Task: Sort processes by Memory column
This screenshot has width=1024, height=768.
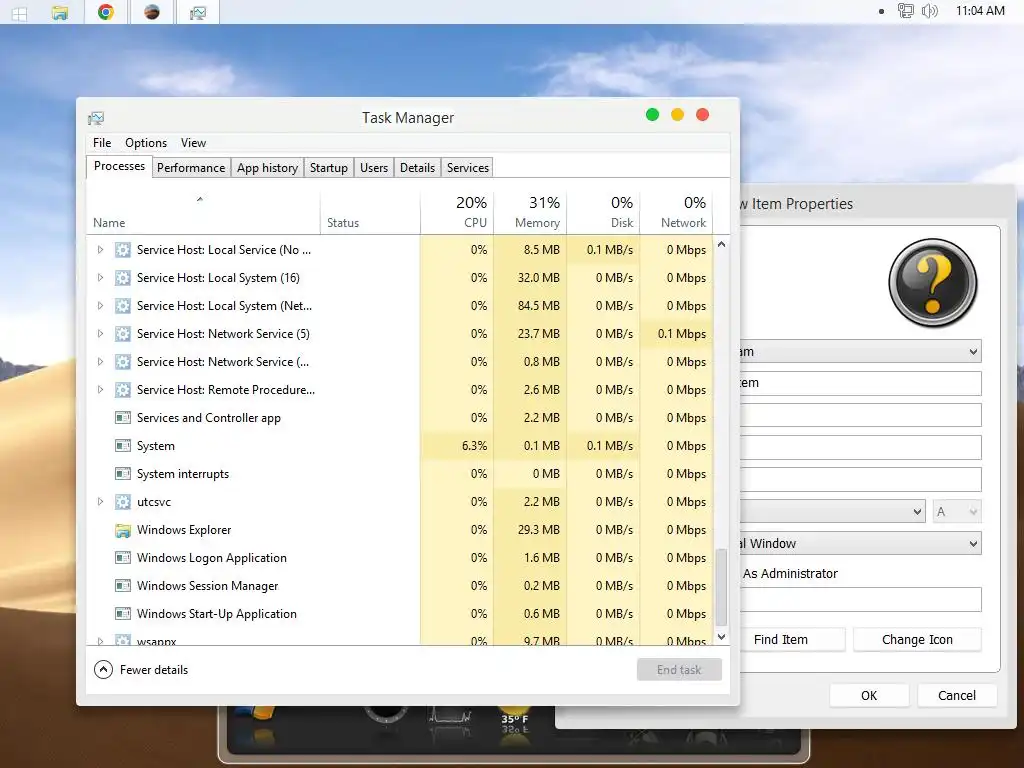Action: (530, 212)
